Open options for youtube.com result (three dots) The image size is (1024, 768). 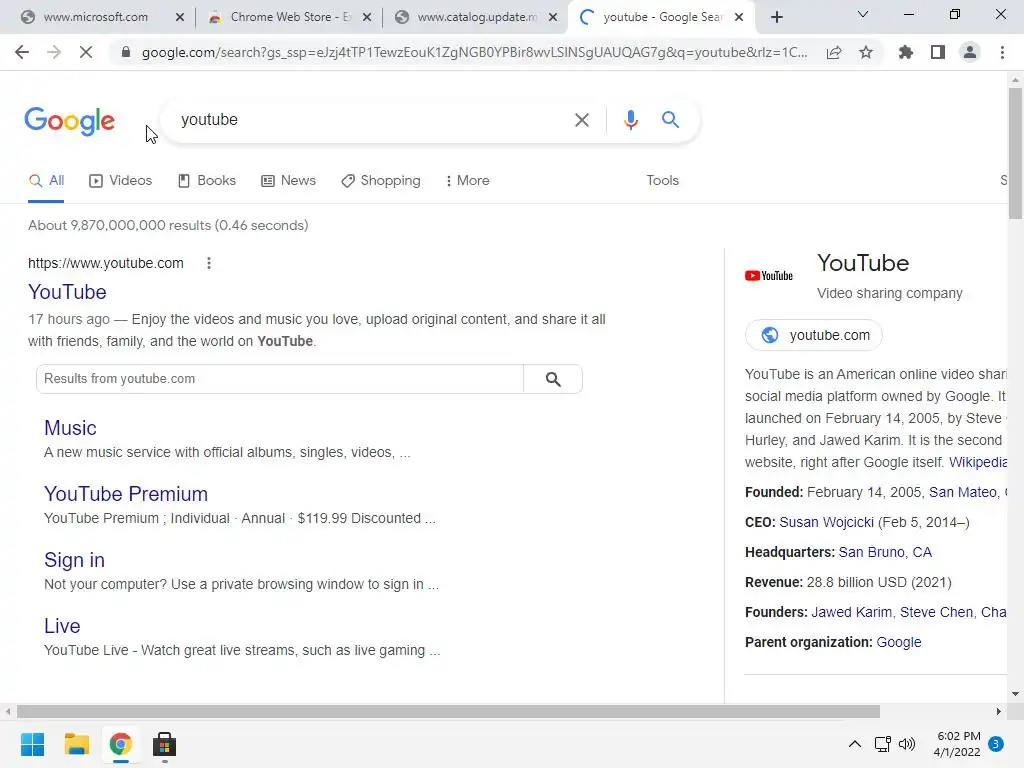pos(208,263)
